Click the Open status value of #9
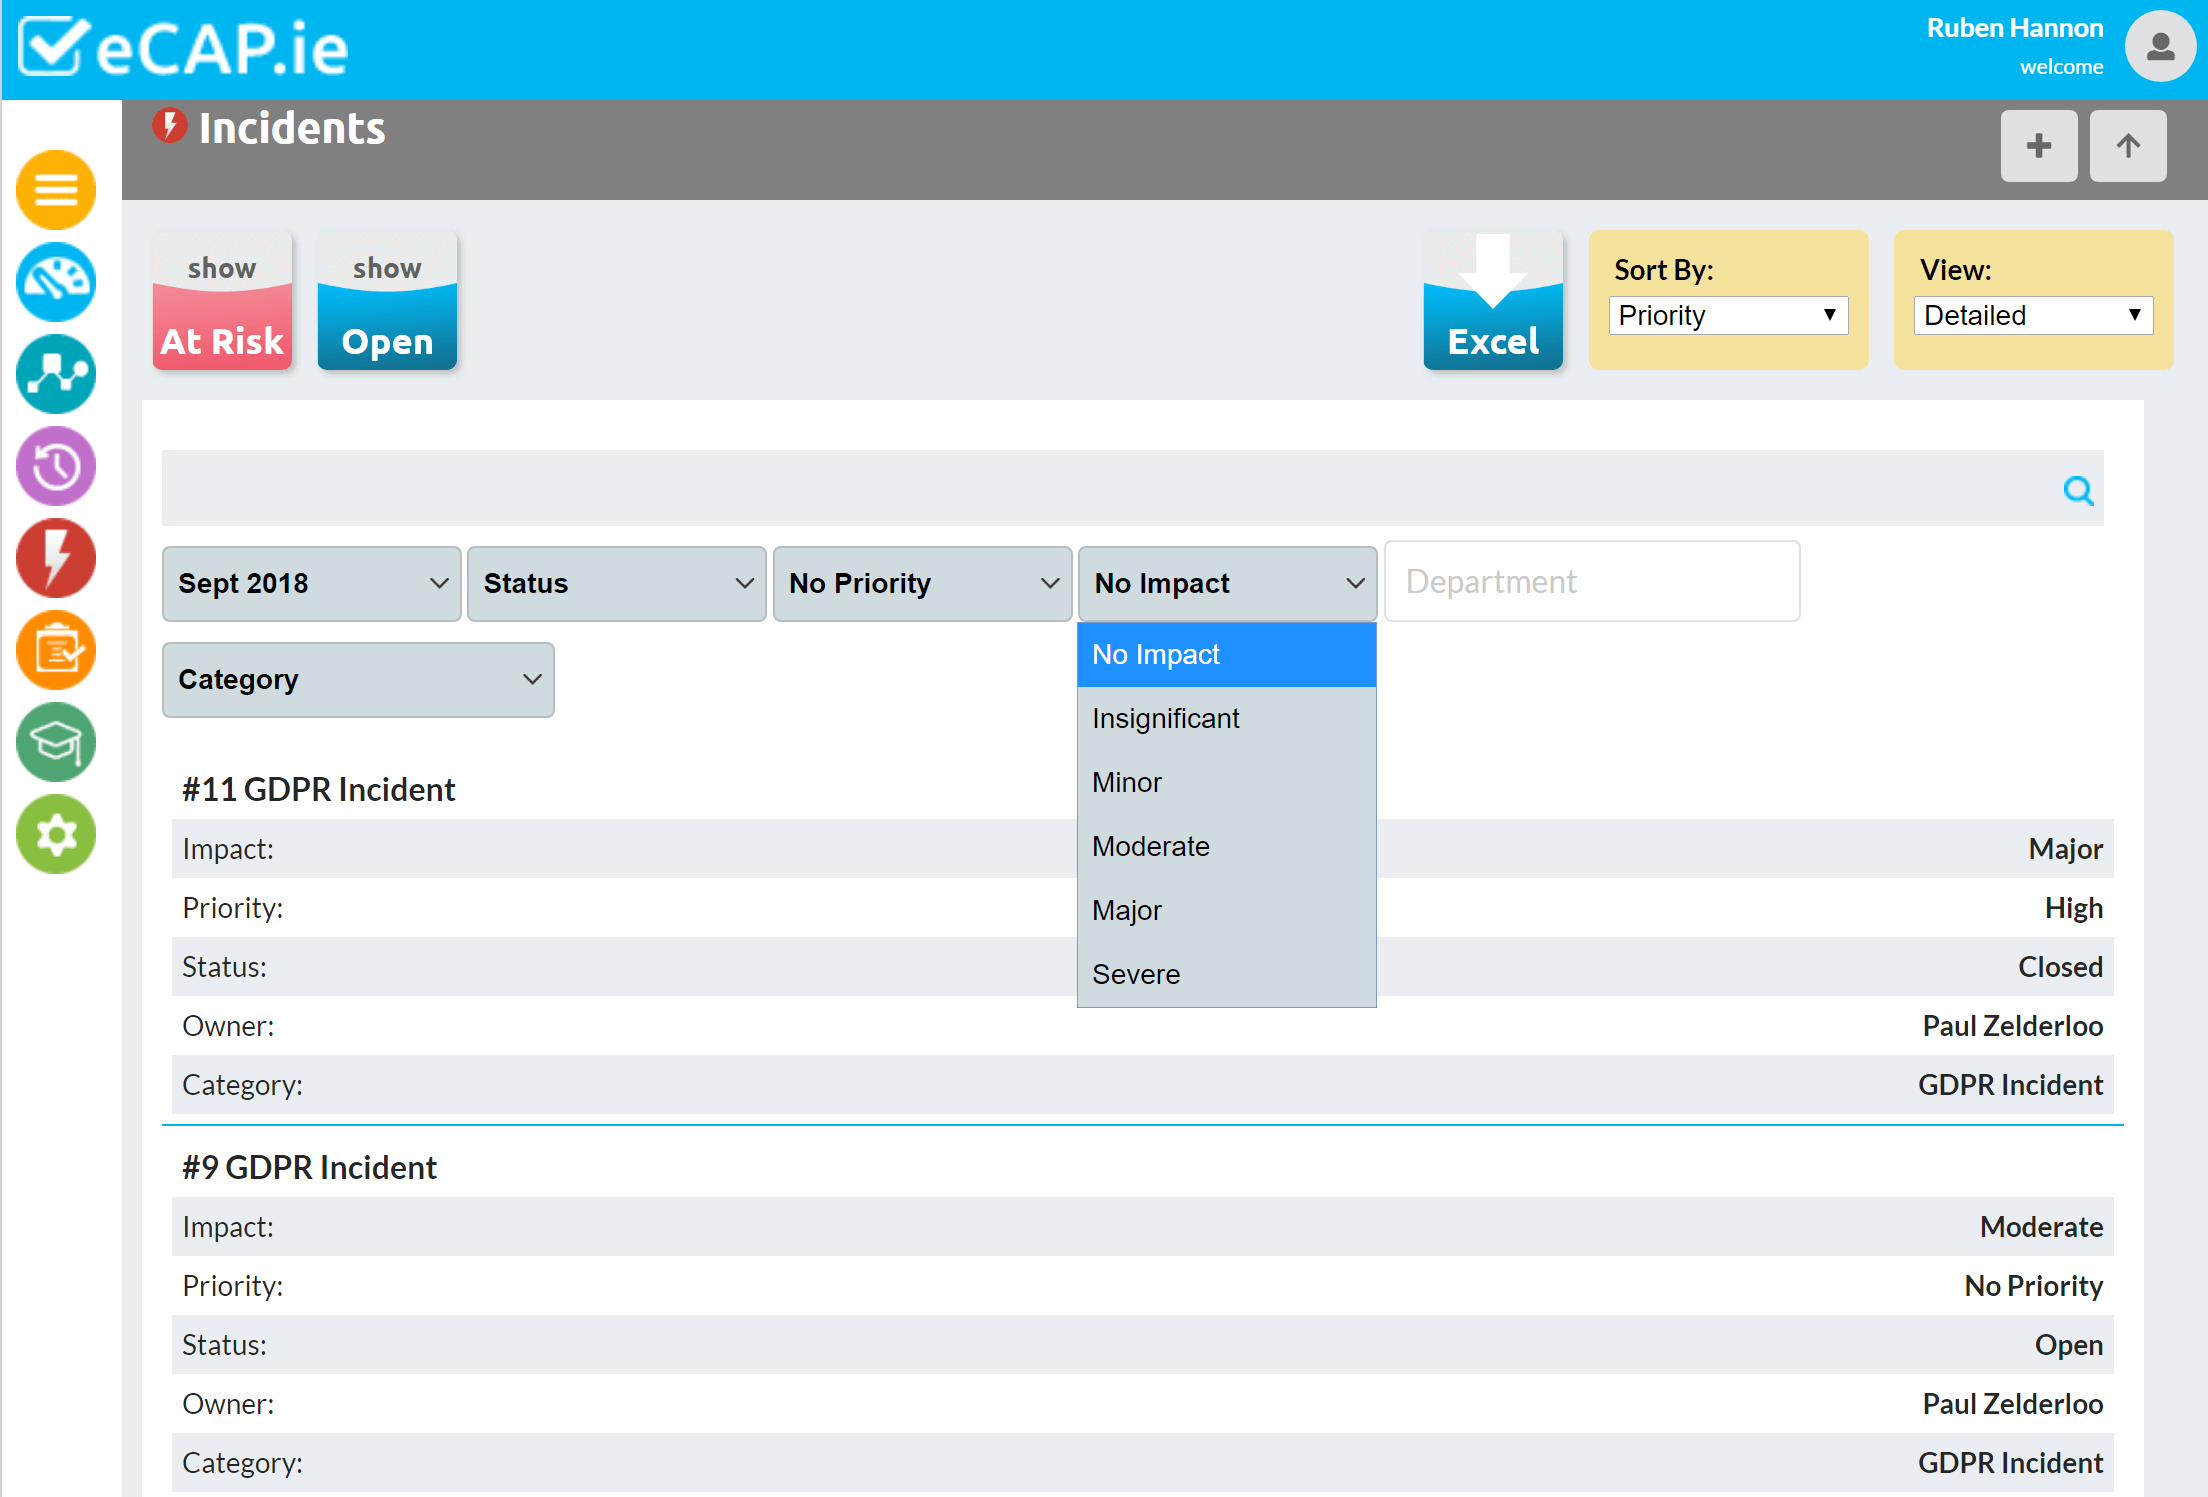The height and width of the screenshot is (1497, 2208). coord(2069,1345)
